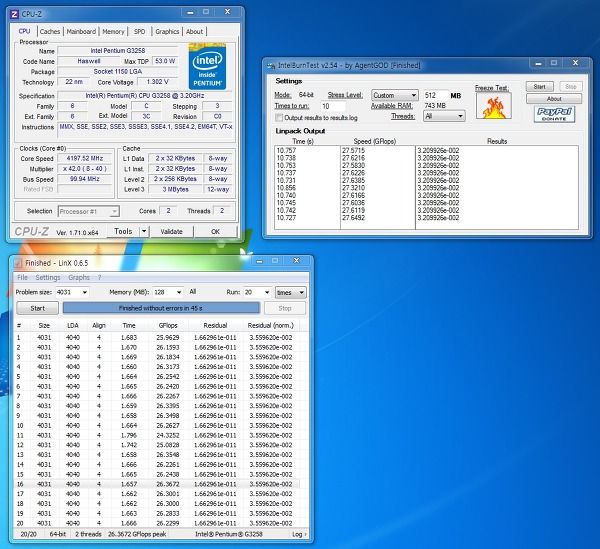Click the IntelBurnTest memory 512 MB field
600x549 pixels.
point(435,95)
